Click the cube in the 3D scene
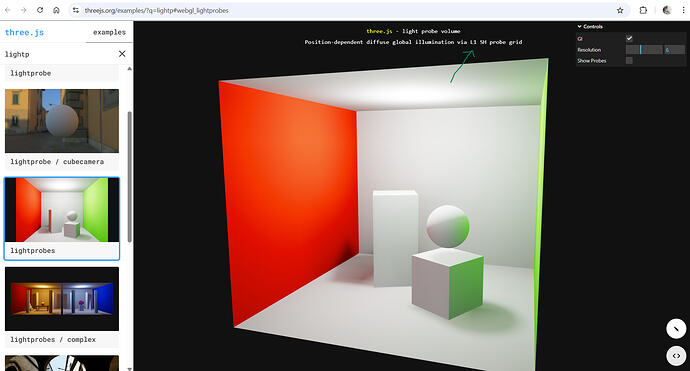This screenshot has width=690, height=371. pos(448,284)
